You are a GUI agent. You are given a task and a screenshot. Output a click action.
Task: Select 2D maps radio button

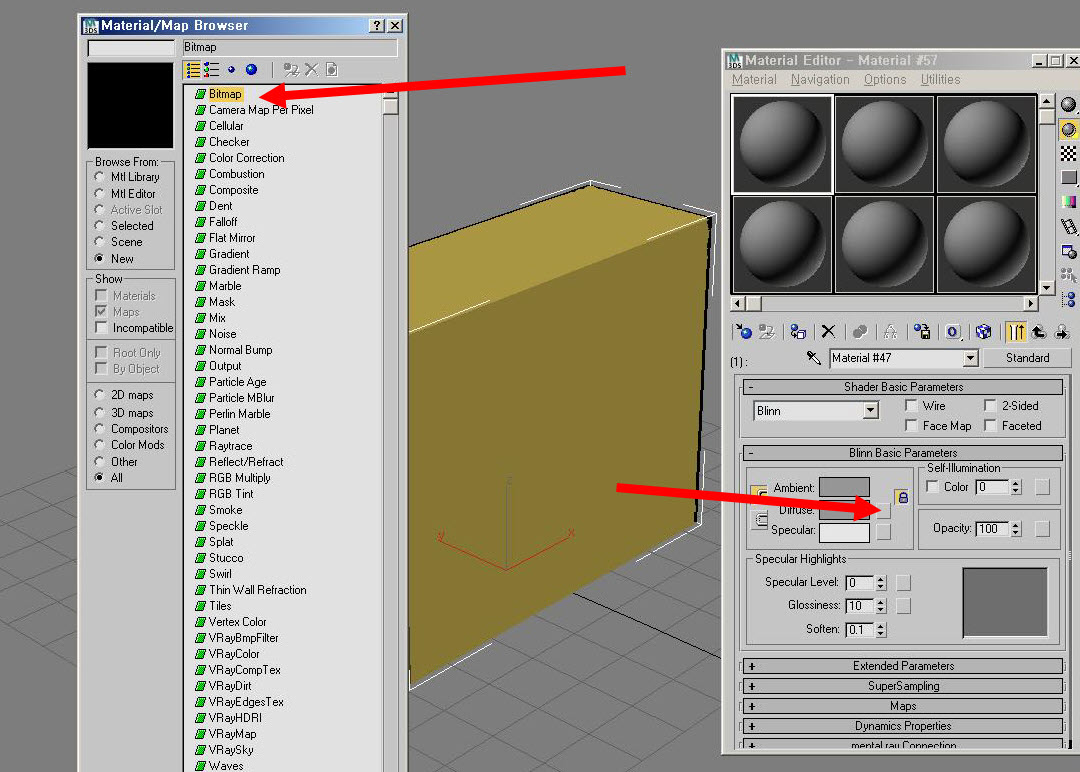point(100,395)
